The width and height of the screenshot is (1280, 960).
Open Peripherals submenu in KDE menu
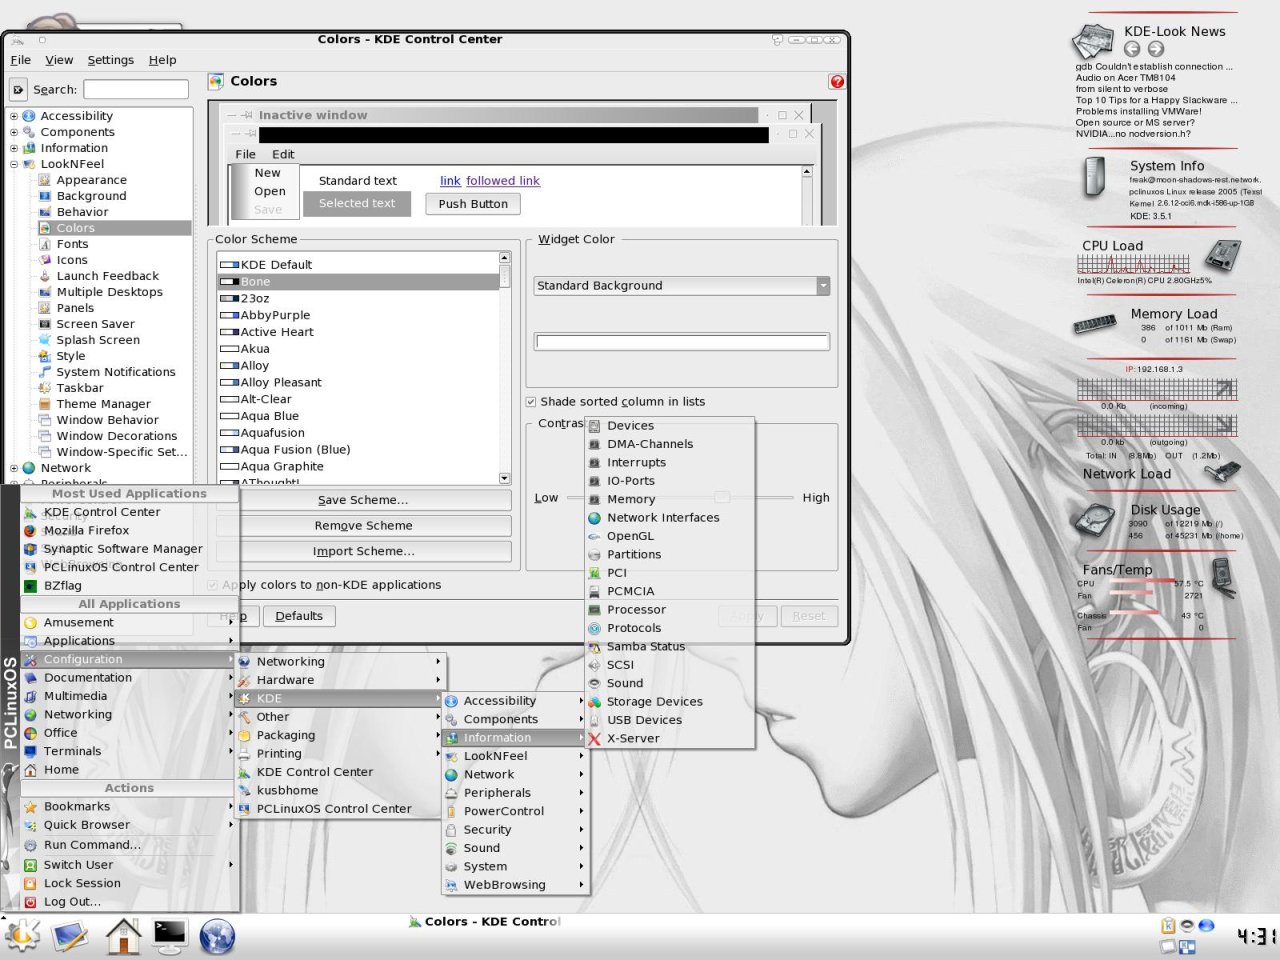(x=514, y=793)
